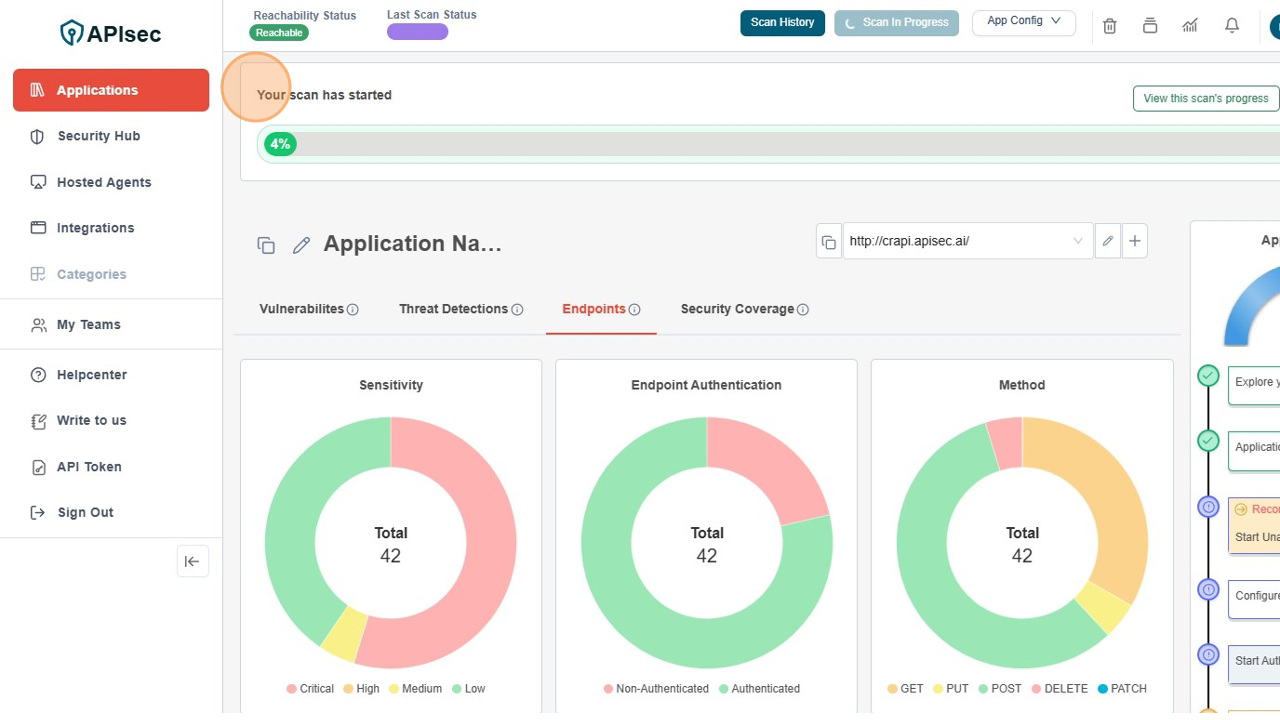The height and width of the screenshot is (720, 1280).
Task: Toggle the GET legend in Method chart
Action: coord(904,689)
